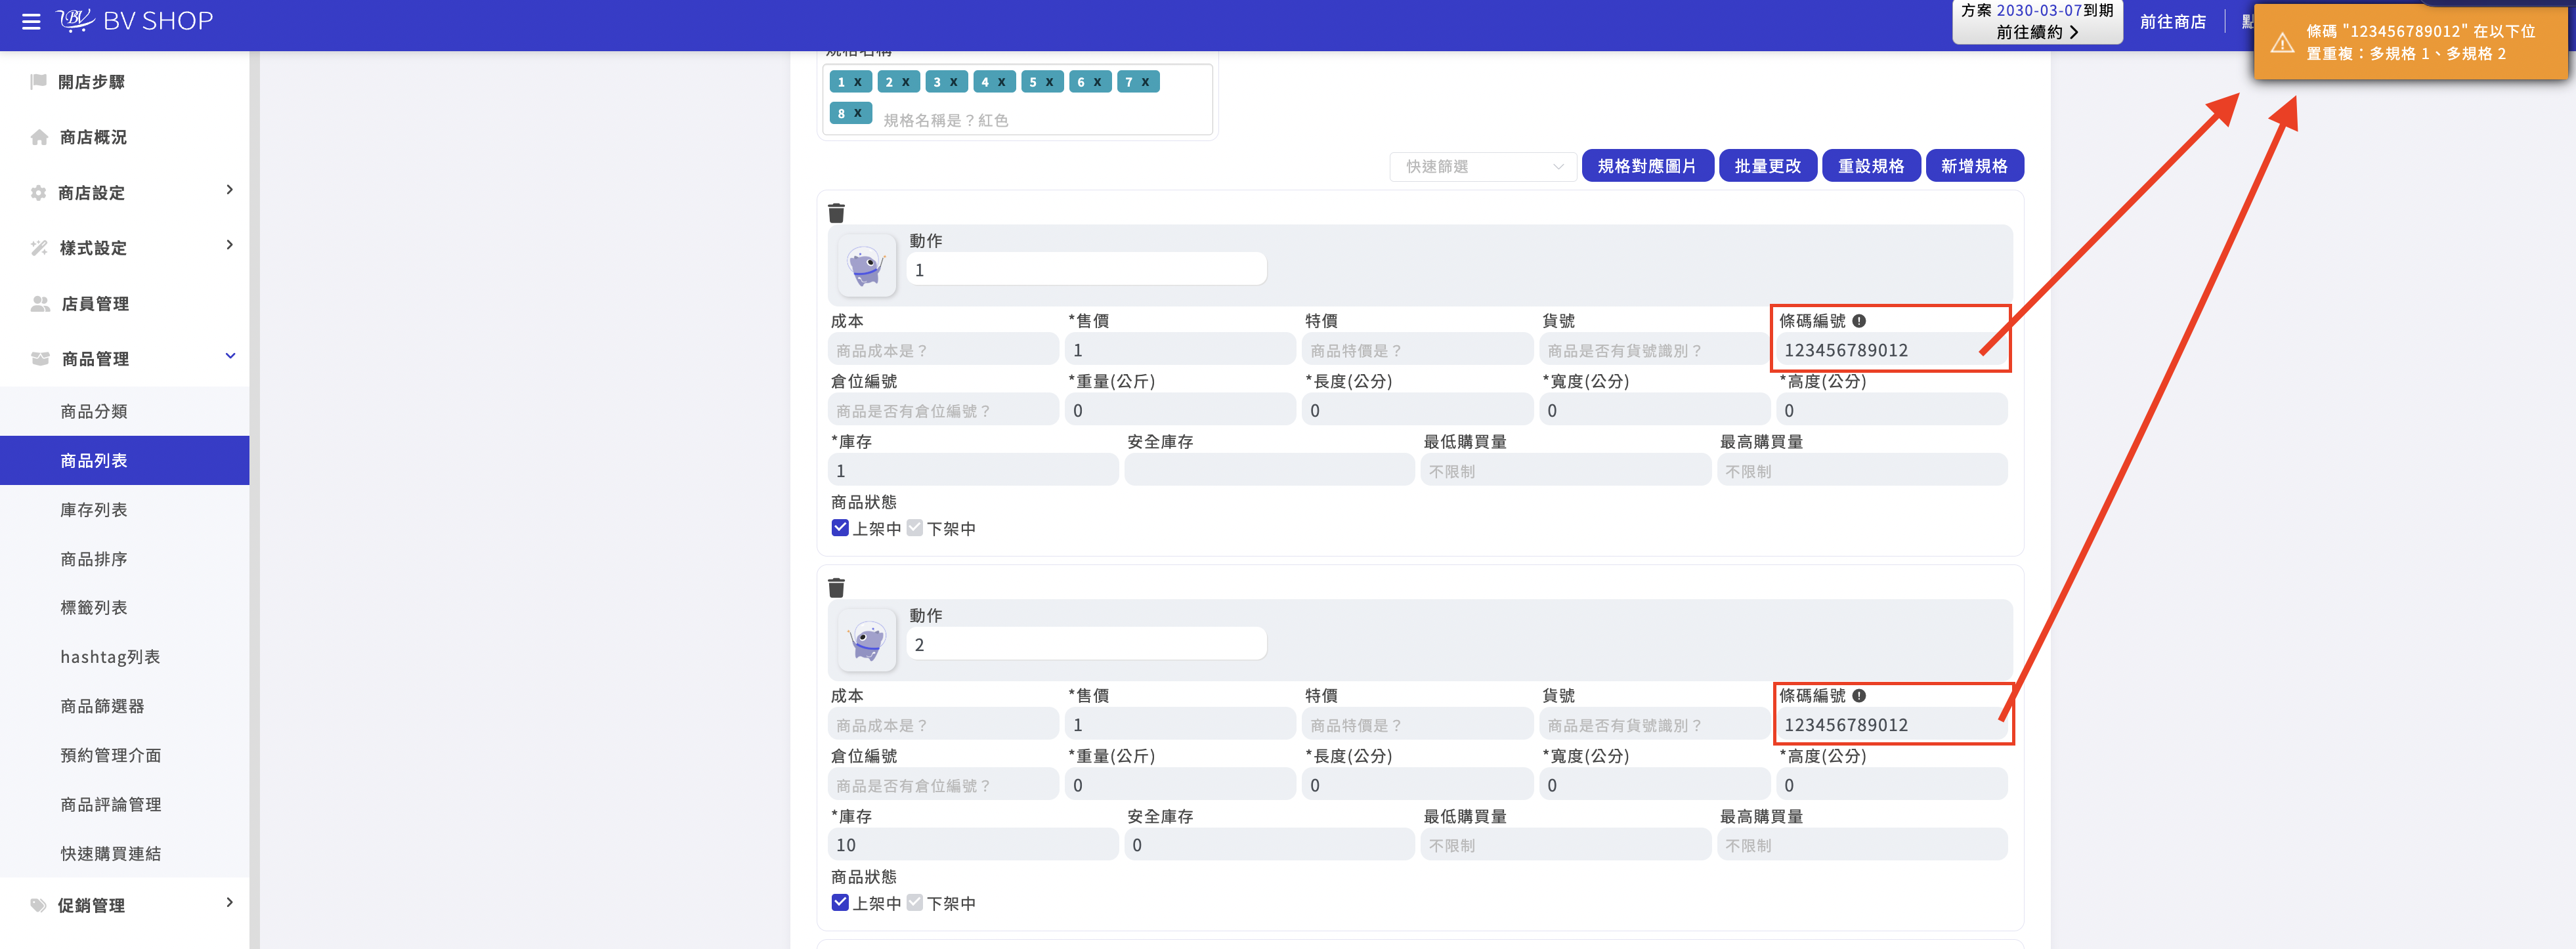Click 批量更改 button
This screenshot has height=949, width=2576.
point(1767,166)
